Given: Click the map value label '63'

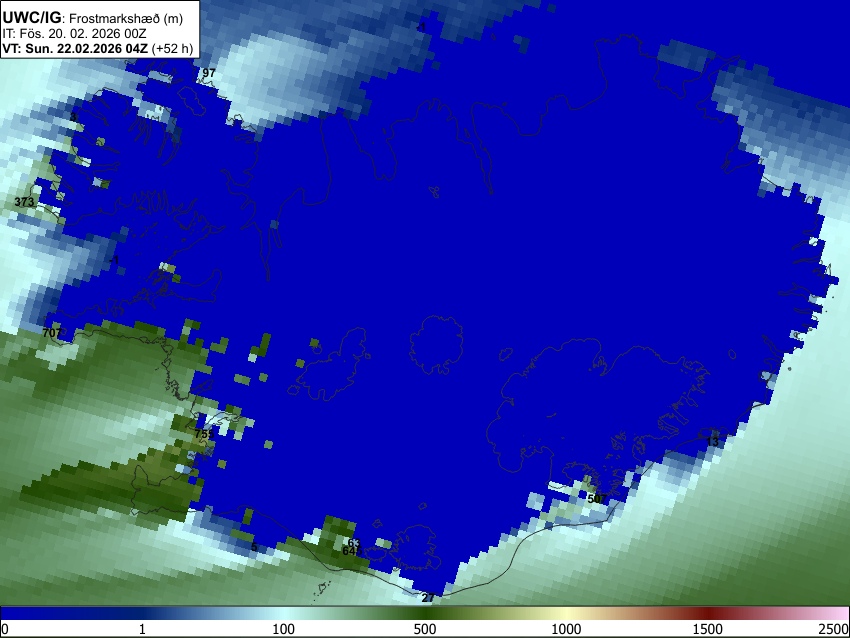Looking at the screenshot, I should (x=354, y=543).
